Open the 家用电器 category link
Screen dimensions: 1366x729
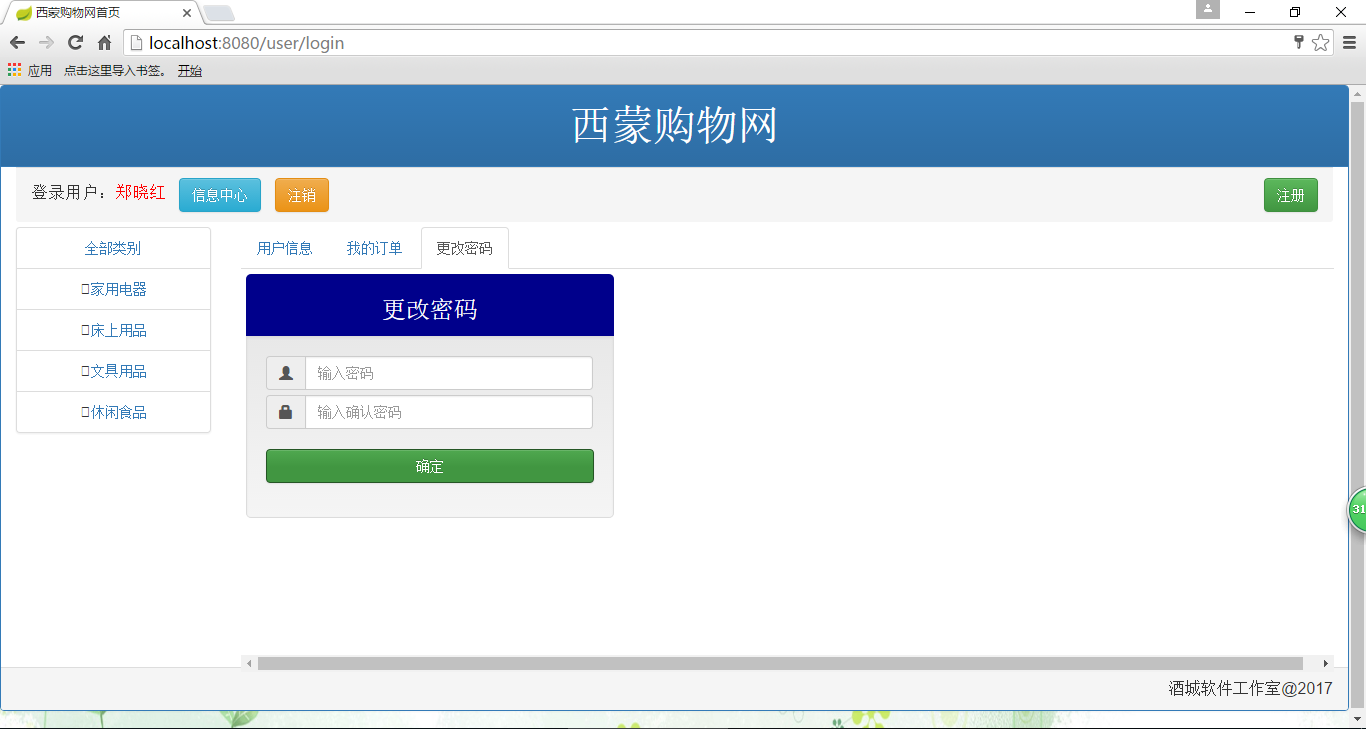point(114,289)
